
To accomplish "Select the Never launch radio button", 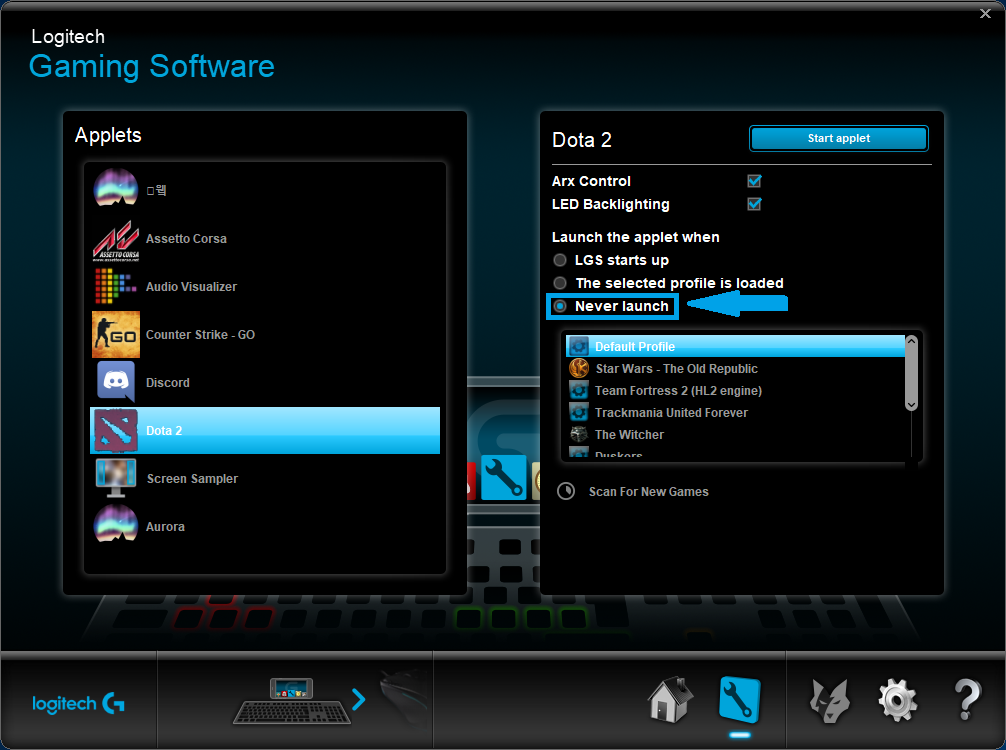I will 560,306.
